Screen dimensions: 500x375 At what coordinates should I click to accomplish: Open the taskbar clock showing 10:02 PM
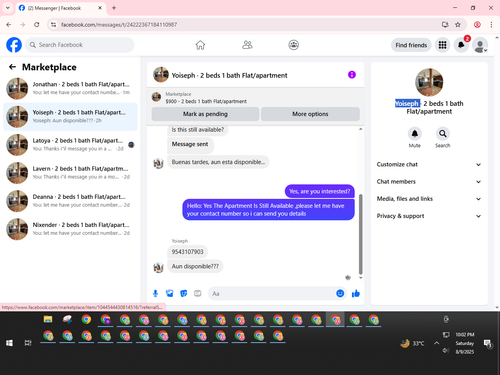465,343
